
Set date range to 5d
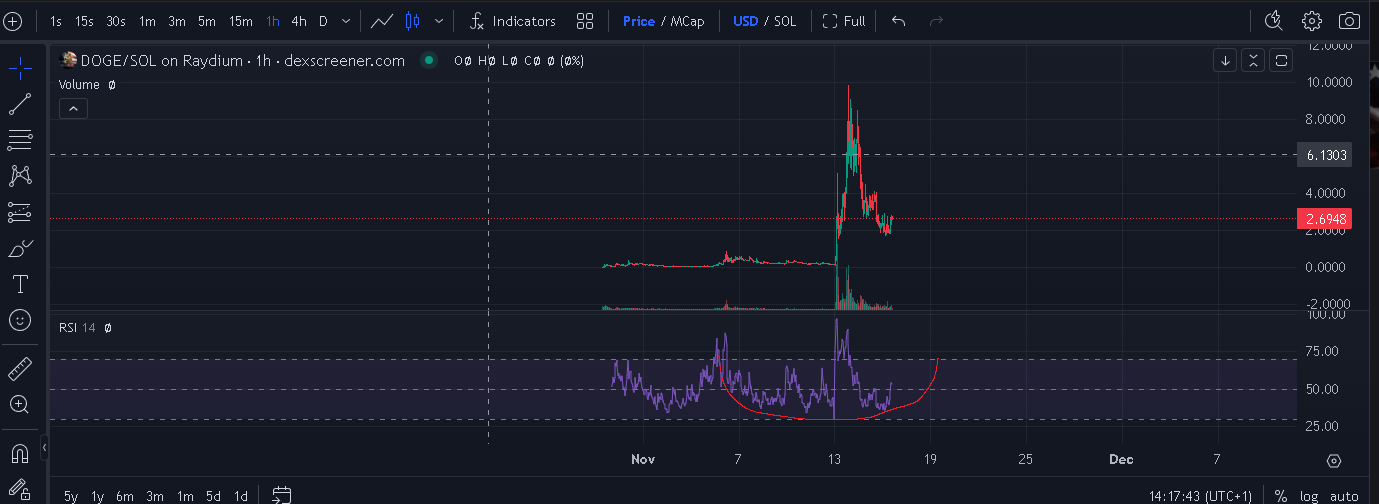click(214, 496)
